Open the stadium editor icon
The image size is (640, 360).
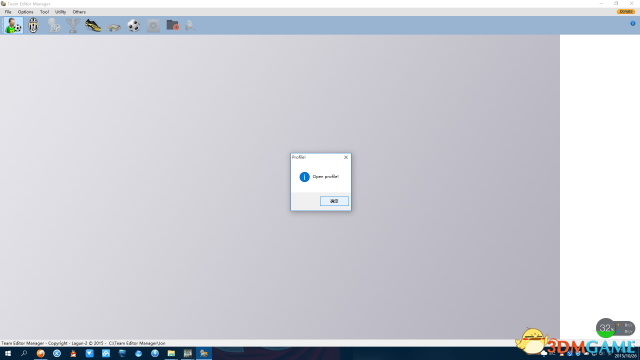pyautogui.click(x=113, y=27)
